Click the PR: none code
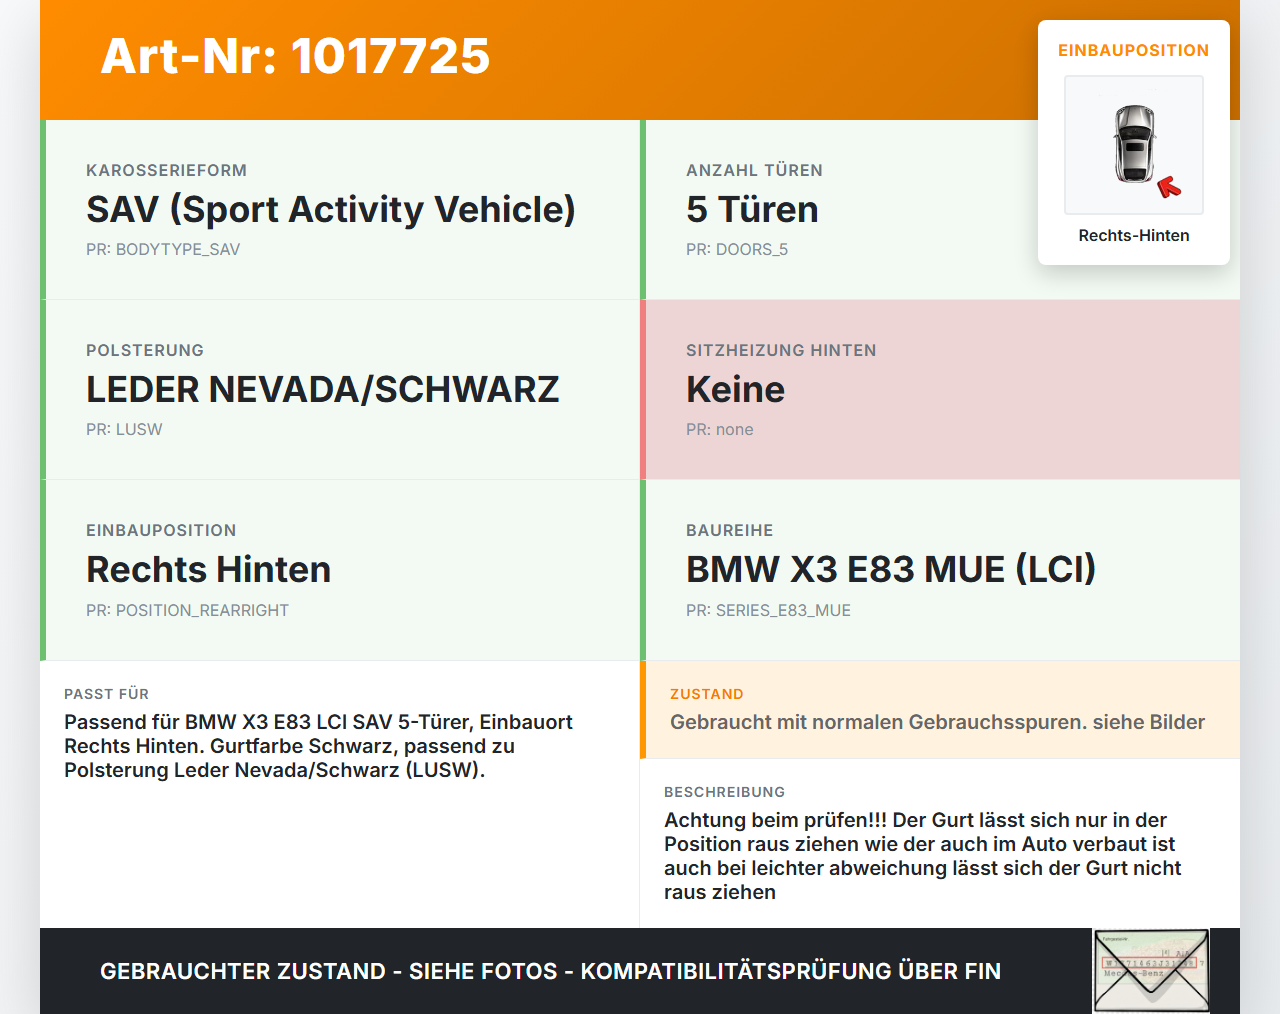This screenshot has height=1014, width=1280. tap(720, 429)
